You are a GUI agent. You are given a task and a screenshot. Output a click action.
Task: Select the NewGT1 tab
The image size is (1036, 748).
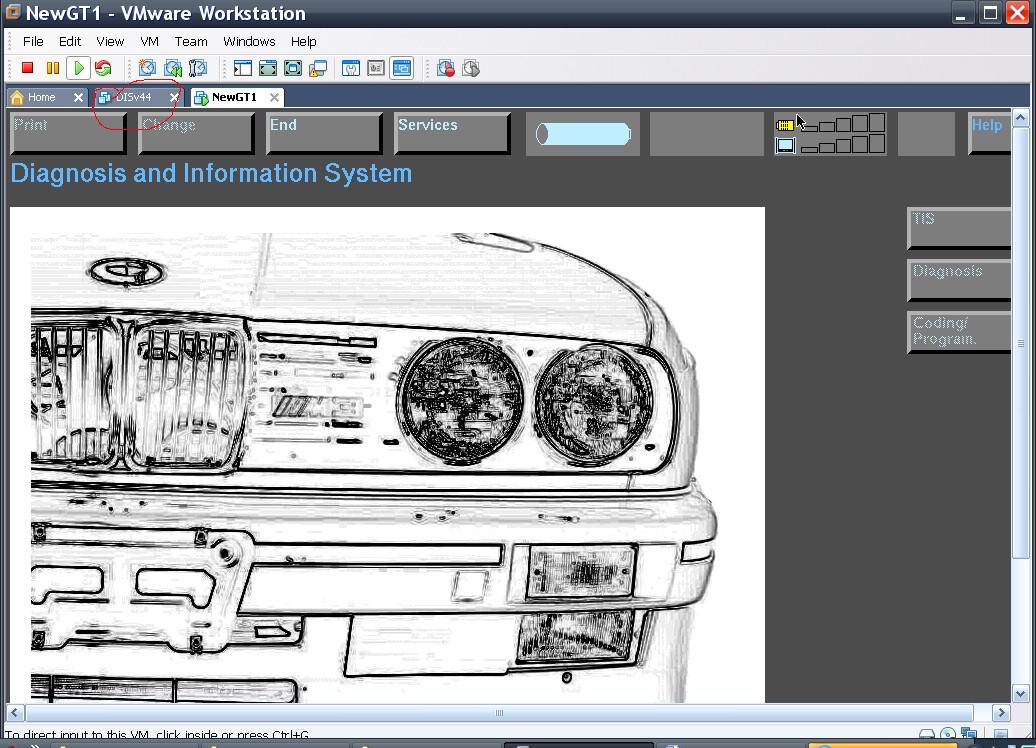point(234,97)
